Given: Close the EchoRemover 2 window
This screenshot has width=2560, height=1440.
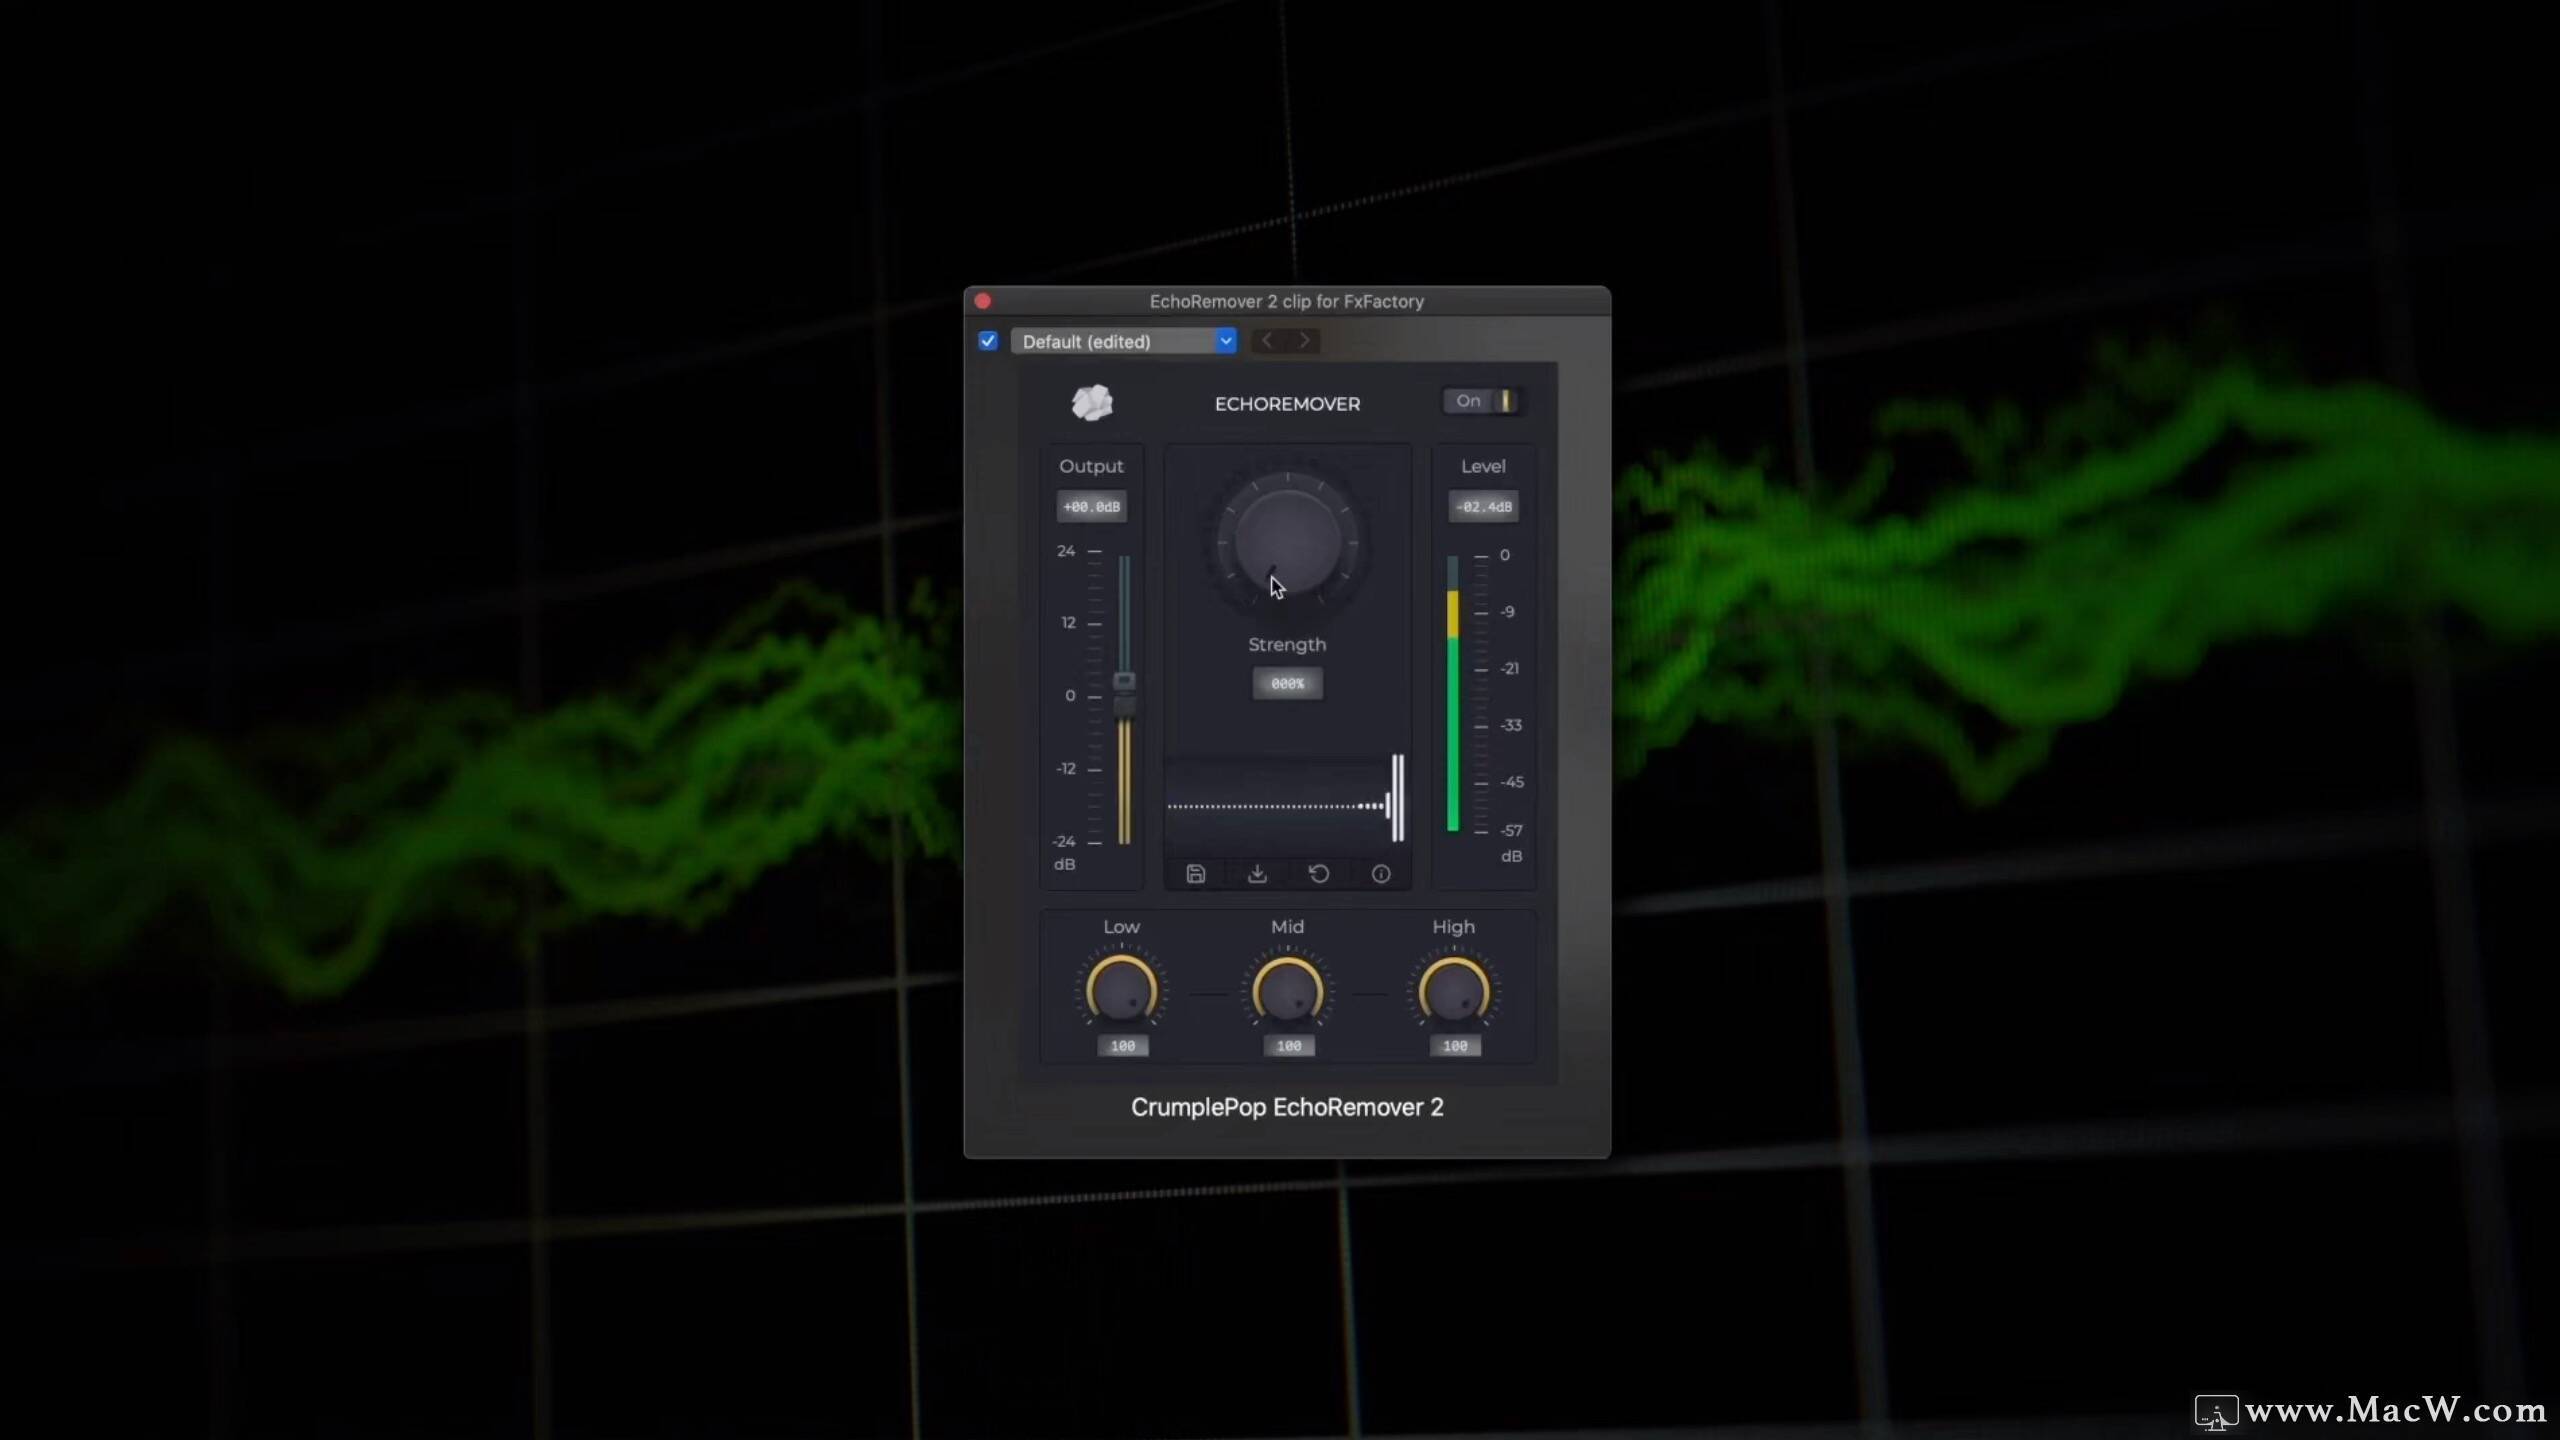Looking at the screenshot, I should [x=983, y=301].
